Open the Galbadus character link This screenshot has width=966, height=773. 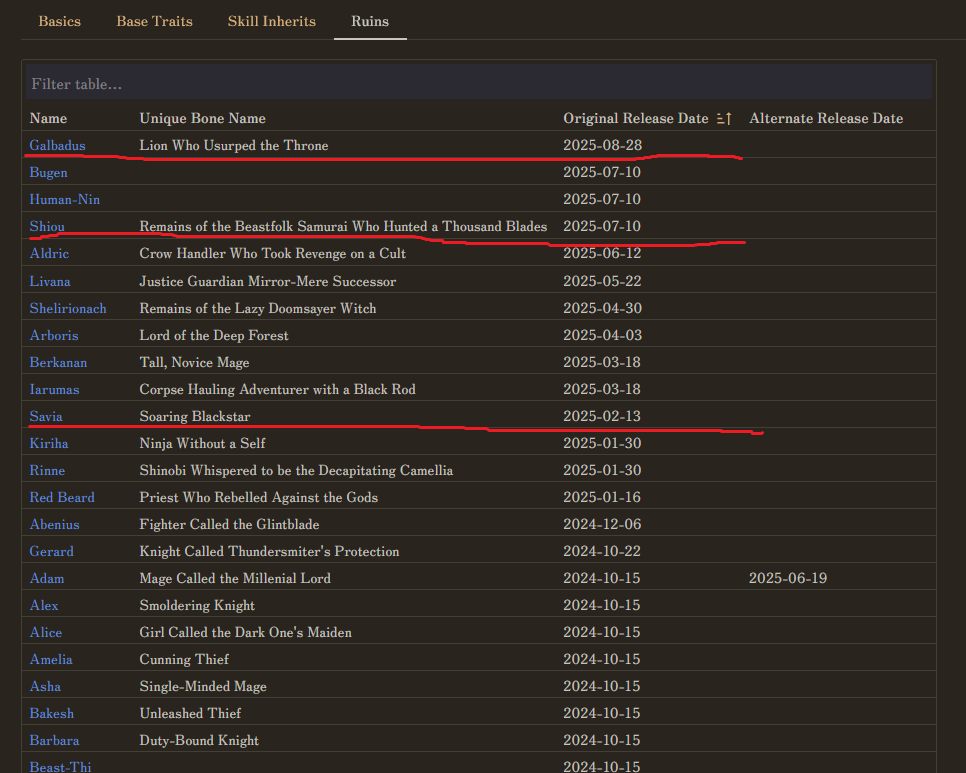pyautogui.click(x=57, y=146)
